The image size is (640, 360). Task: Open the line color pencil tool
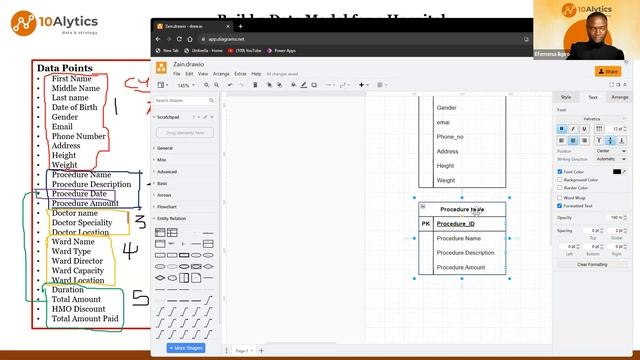304,85
